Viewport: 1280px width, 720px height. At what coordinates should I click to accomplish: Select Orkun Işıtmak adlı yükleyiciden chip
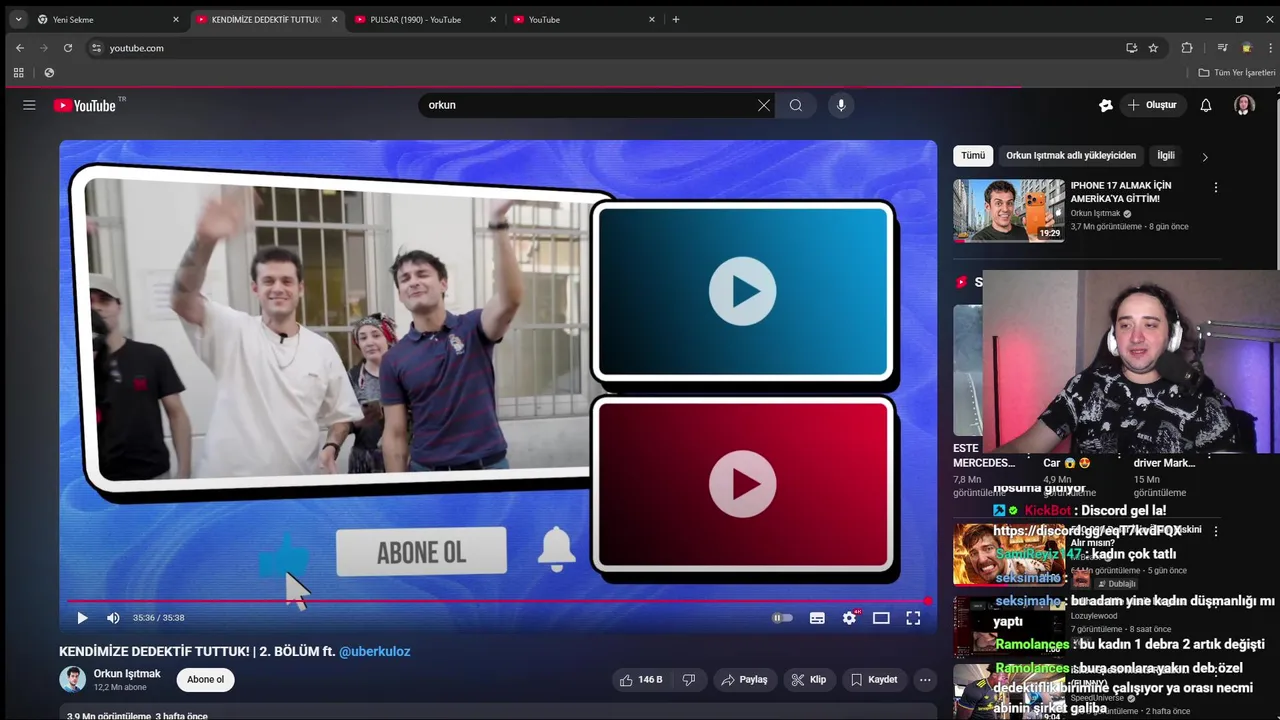tap(1071, 155)
